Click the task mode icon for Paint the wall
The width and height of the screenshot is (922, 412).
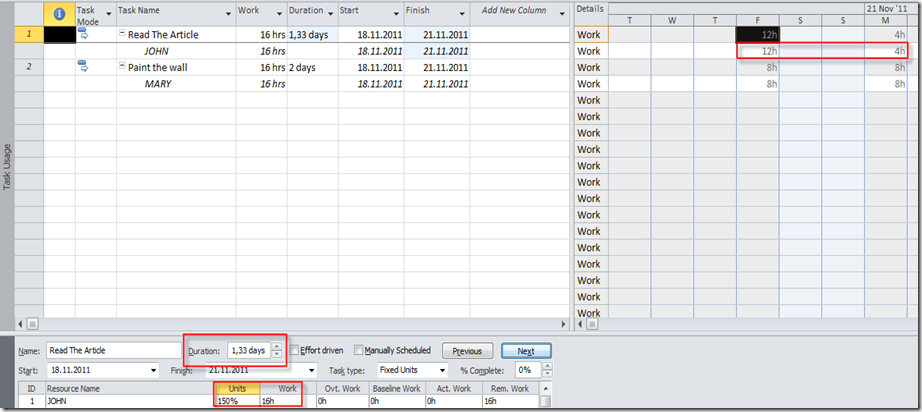tap(84, 67)
